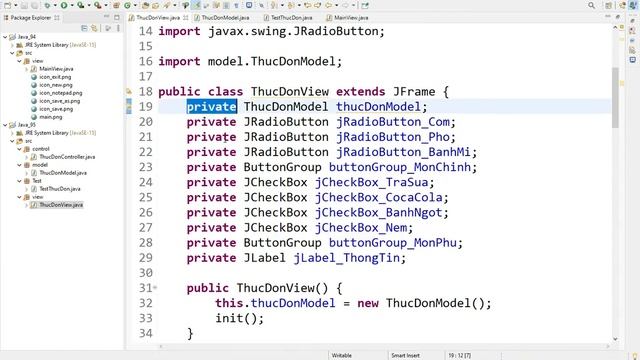Click the Save All toolbar icon

pos(34,5)
